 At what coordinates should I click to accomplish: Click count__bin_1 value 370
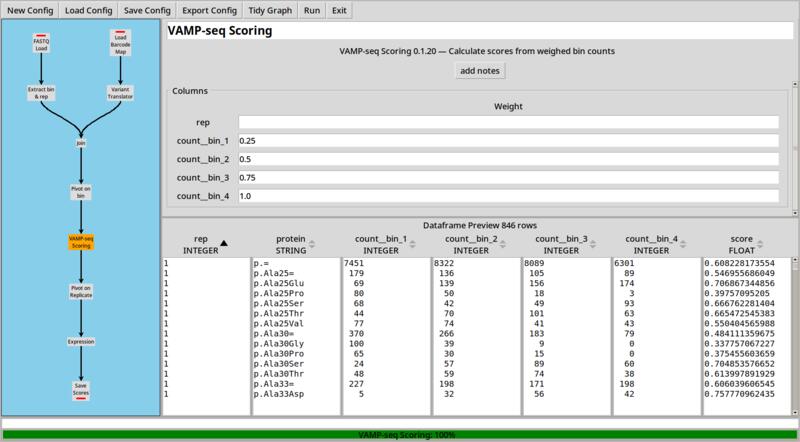click(356, 334)
